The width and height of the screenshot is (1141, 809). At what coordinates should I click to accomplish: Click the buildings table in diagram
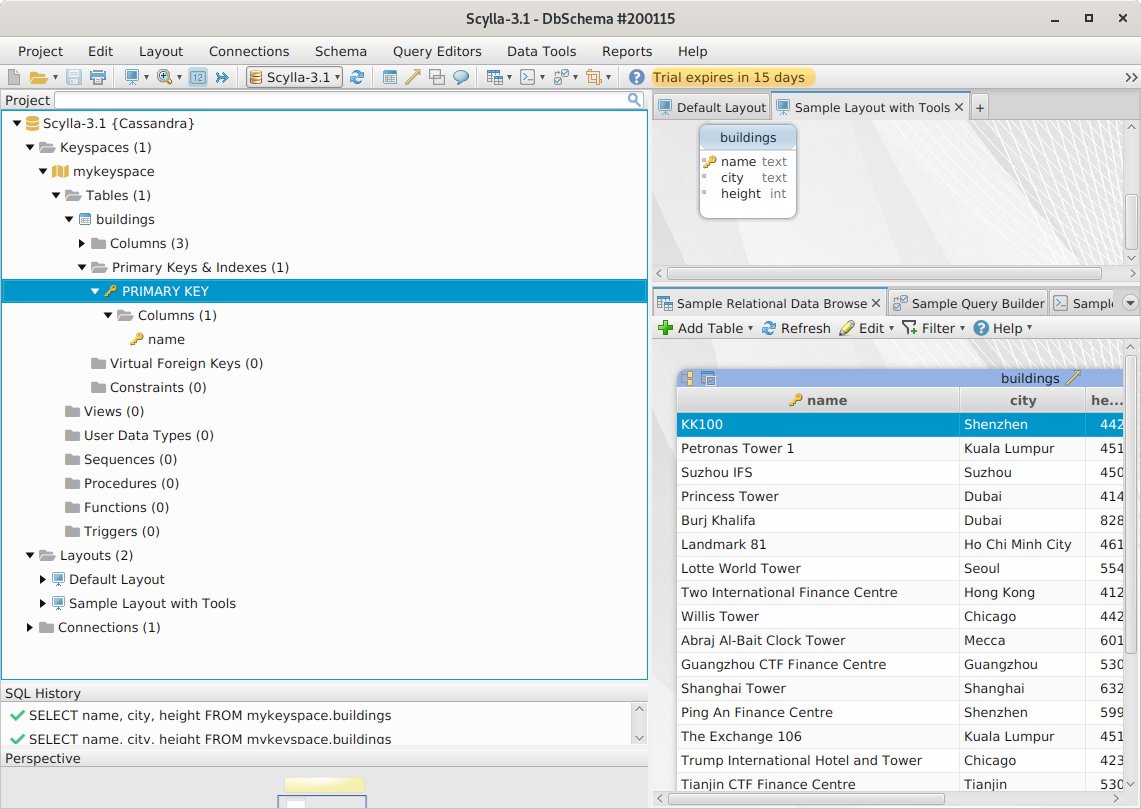(x=748, y=171)
